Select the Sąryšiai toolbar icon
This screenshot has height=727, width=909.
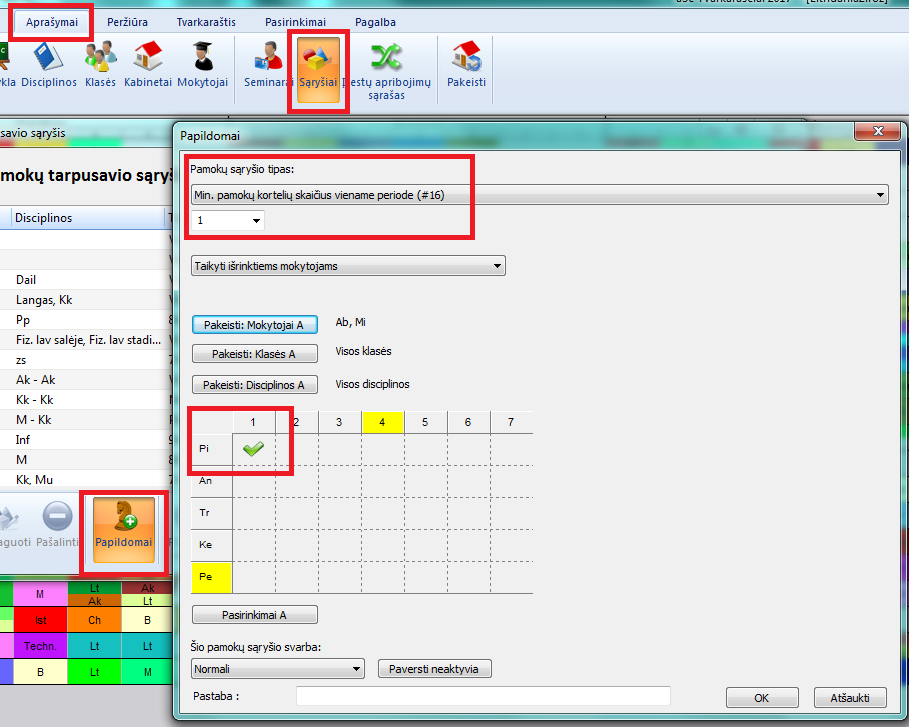click(318, 70)
